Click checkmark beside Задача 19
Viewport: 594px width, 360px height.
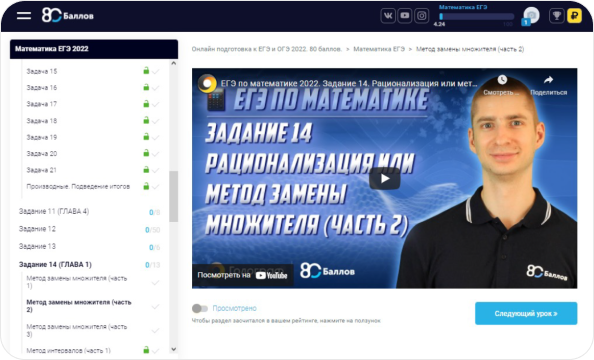click(x=155, y=137)
